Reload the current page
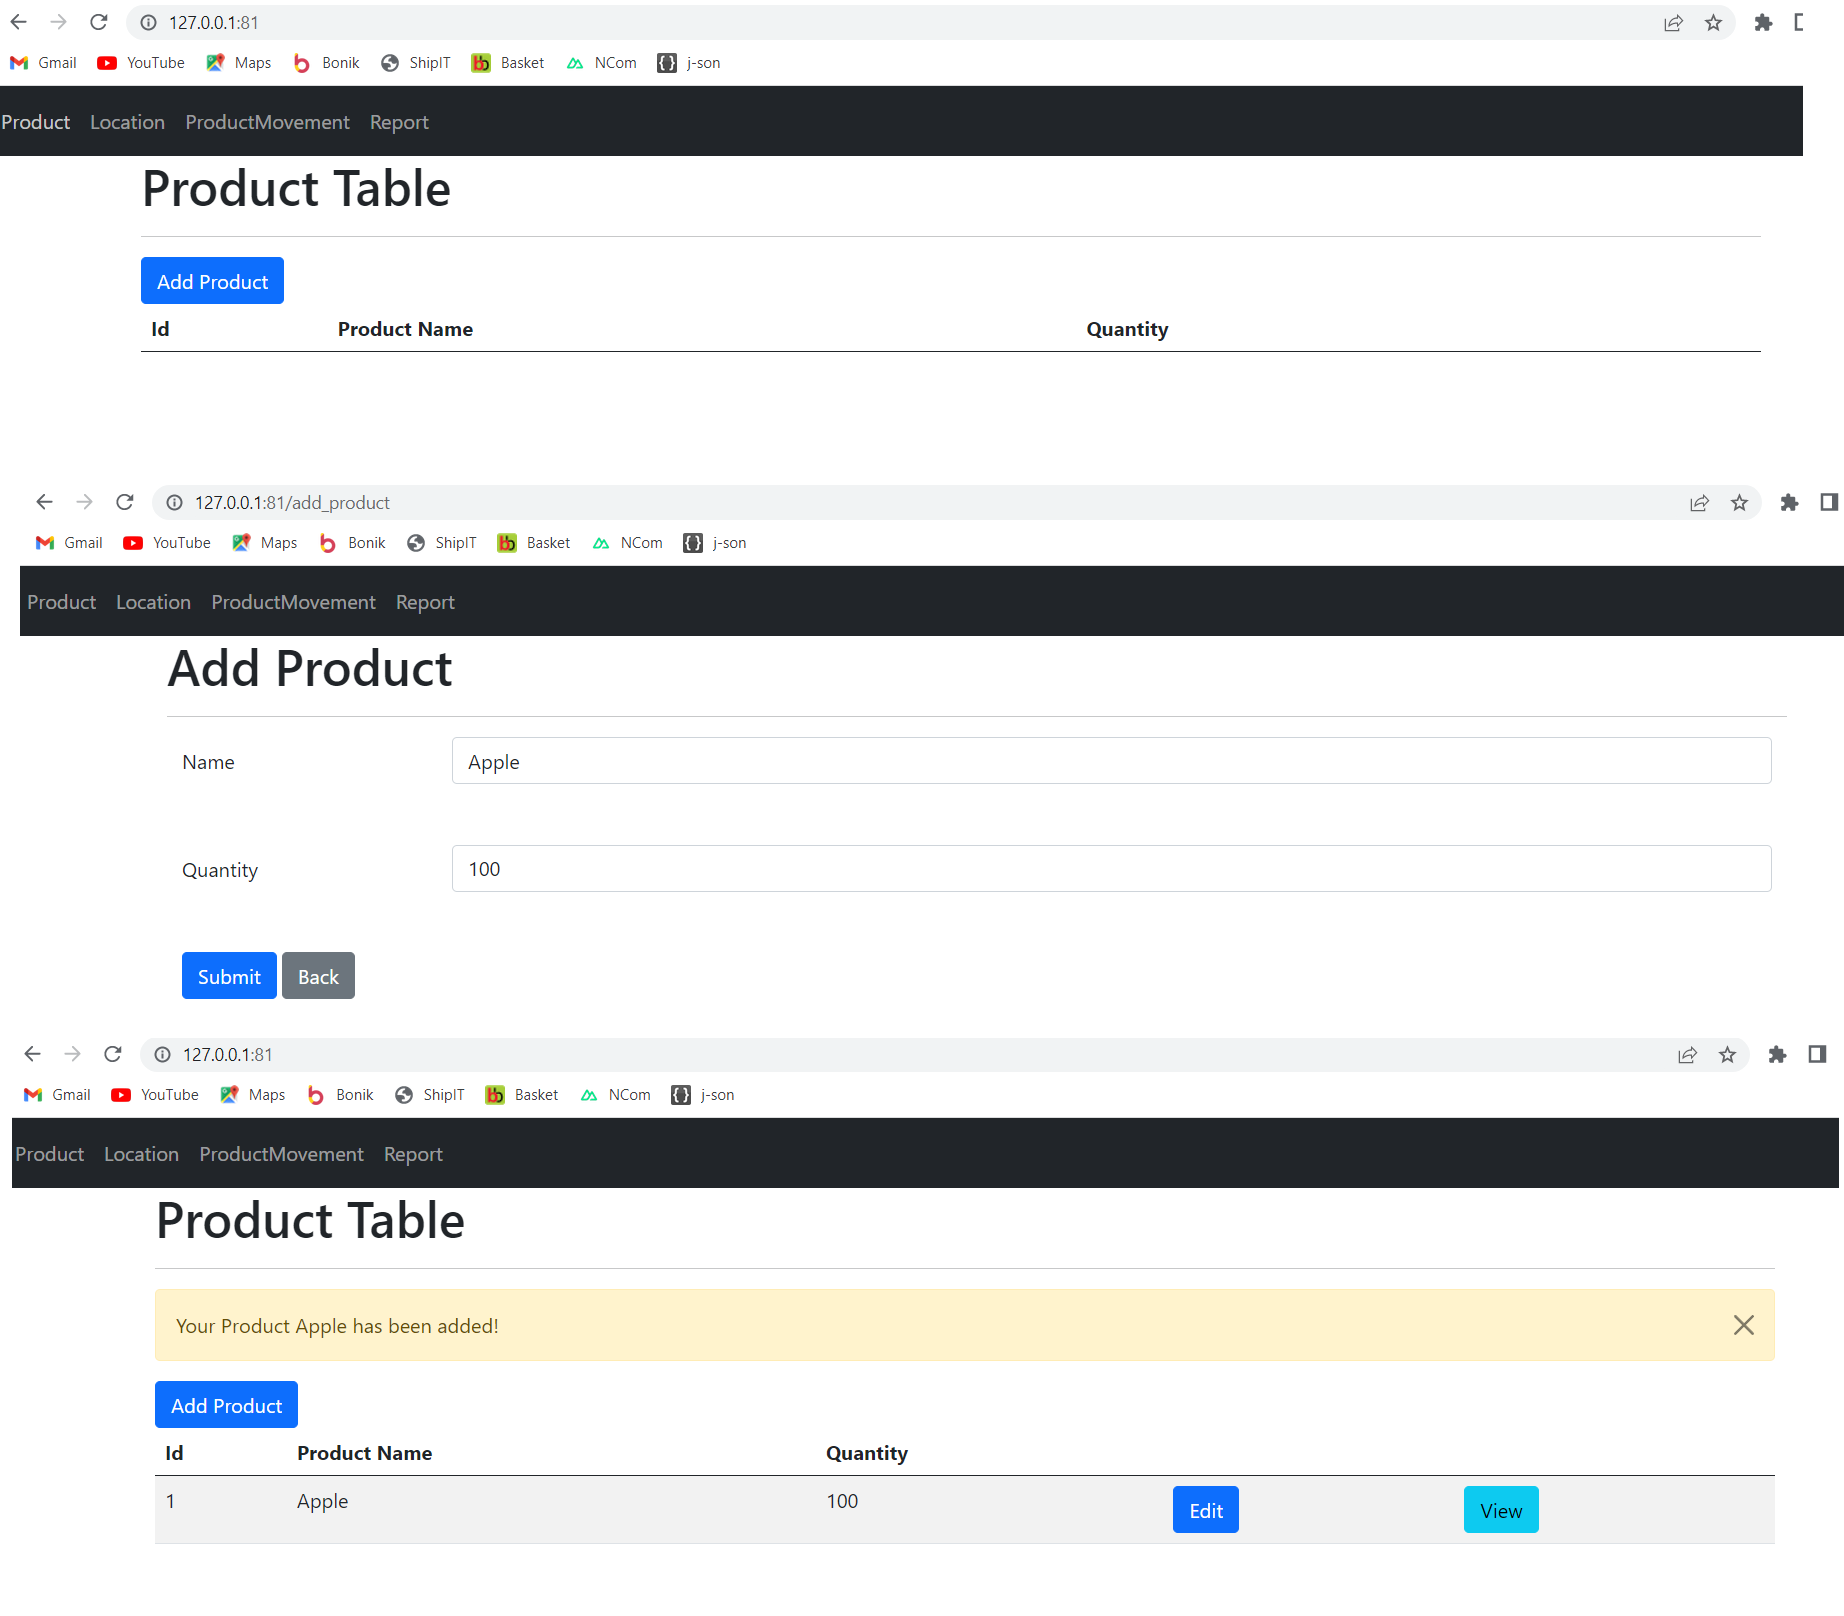The width and height of the screenshot is (1844, 1616). click(x=98, y=22)
